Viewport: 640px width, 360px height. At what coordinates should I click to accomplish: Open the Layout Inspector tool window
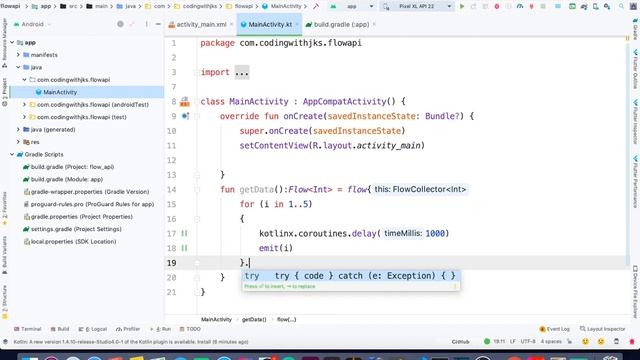click(602, 329)
